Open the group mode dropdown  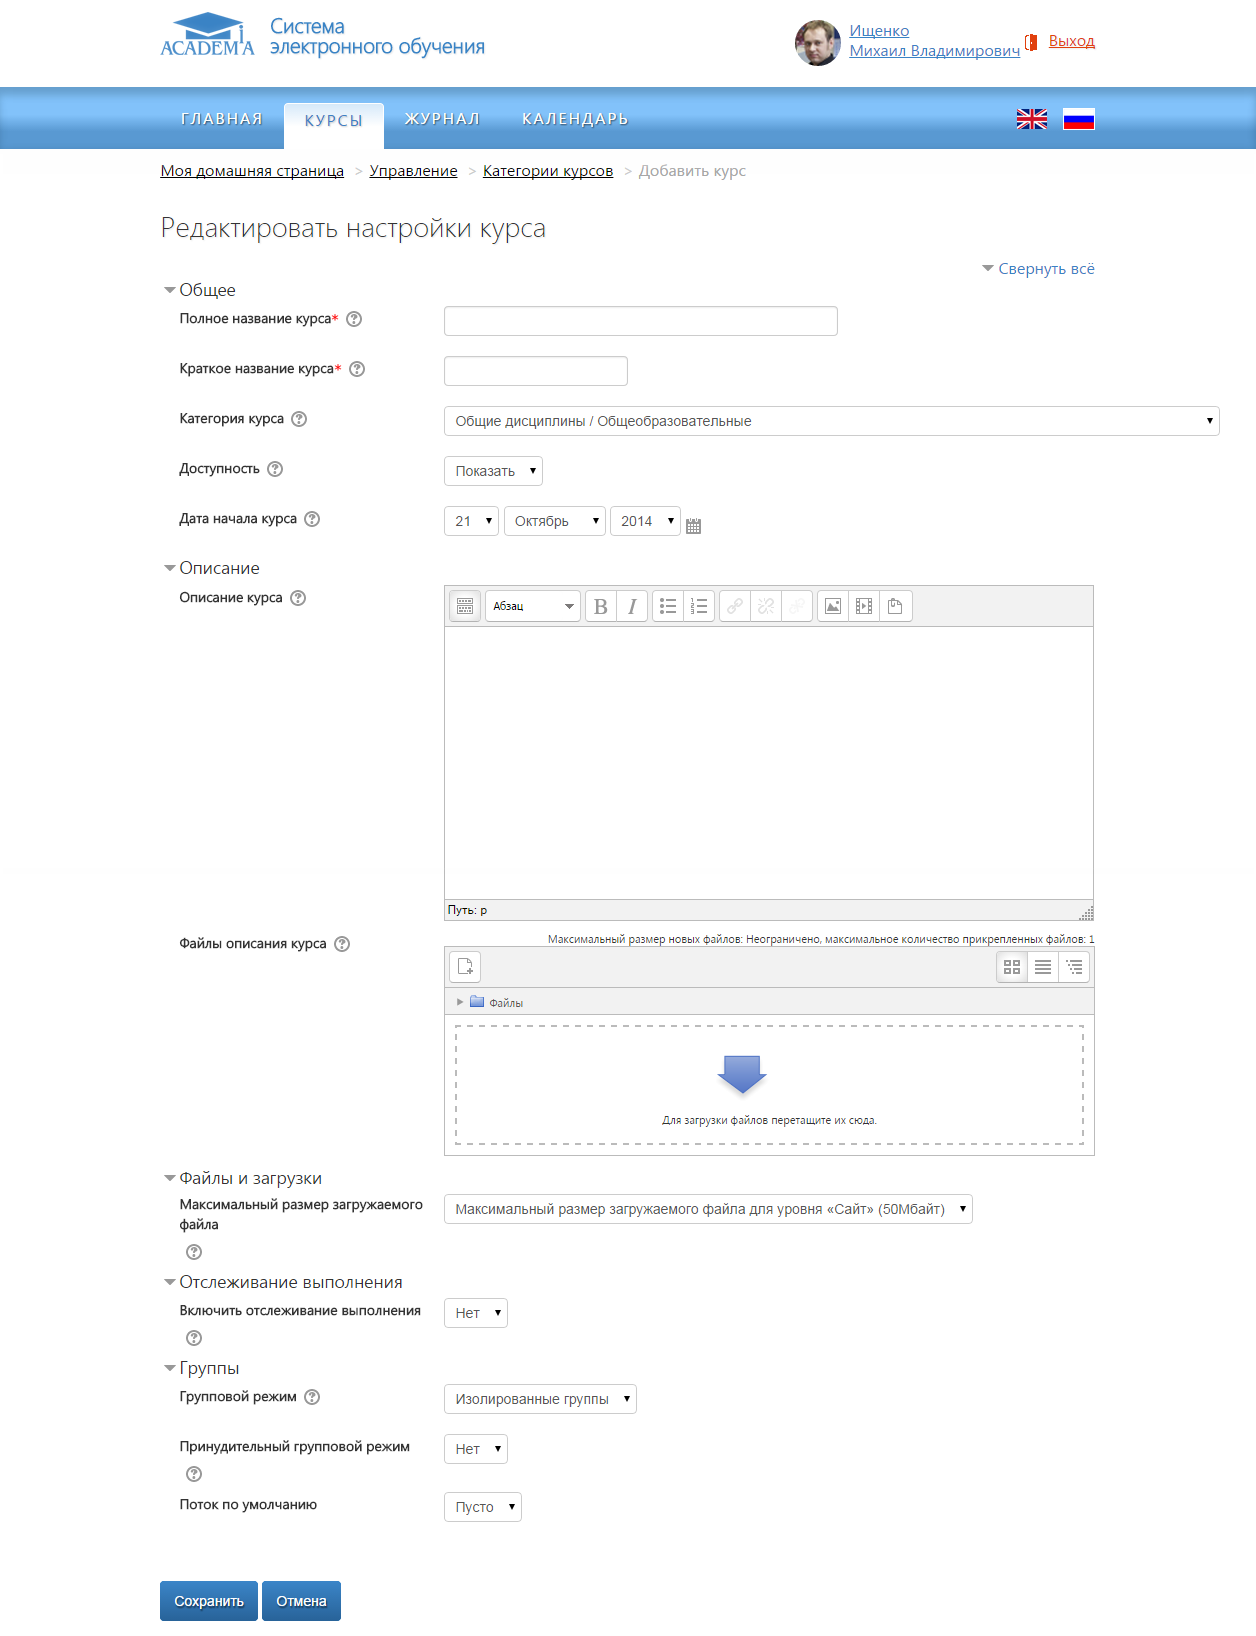point(540,1399)
